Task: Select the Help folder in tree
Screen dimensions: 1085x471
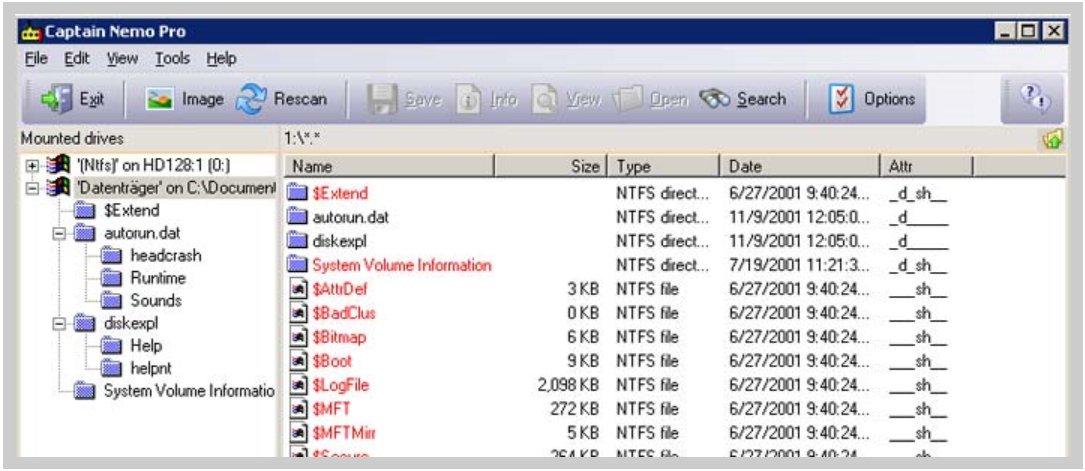Action: (x=145, y=345)
